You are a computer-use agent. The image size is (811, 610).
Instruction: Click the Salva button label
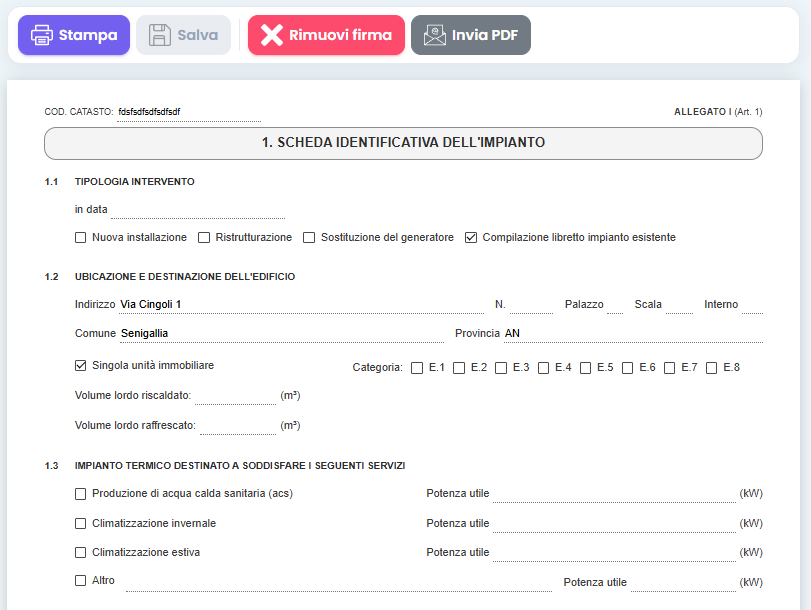coord(198,35)
